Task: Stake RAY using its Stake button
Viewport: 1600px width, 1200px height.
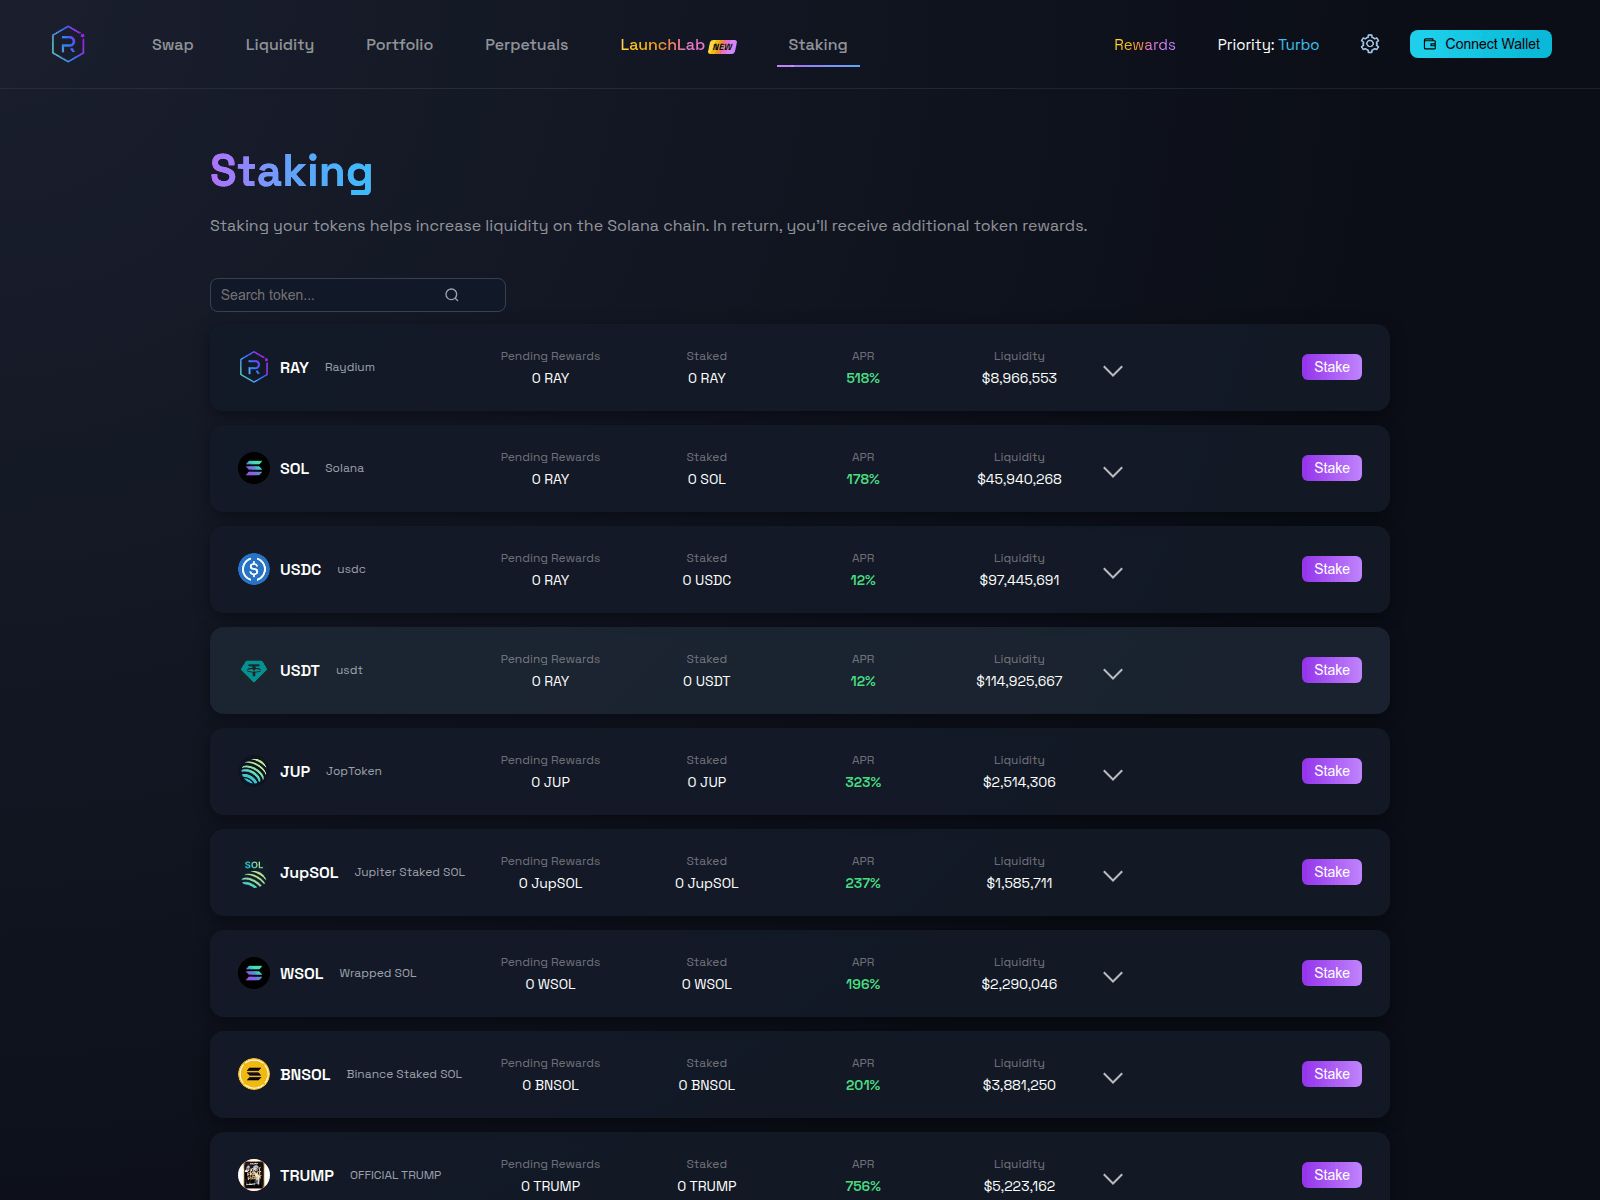Action: pos(1332,367)
